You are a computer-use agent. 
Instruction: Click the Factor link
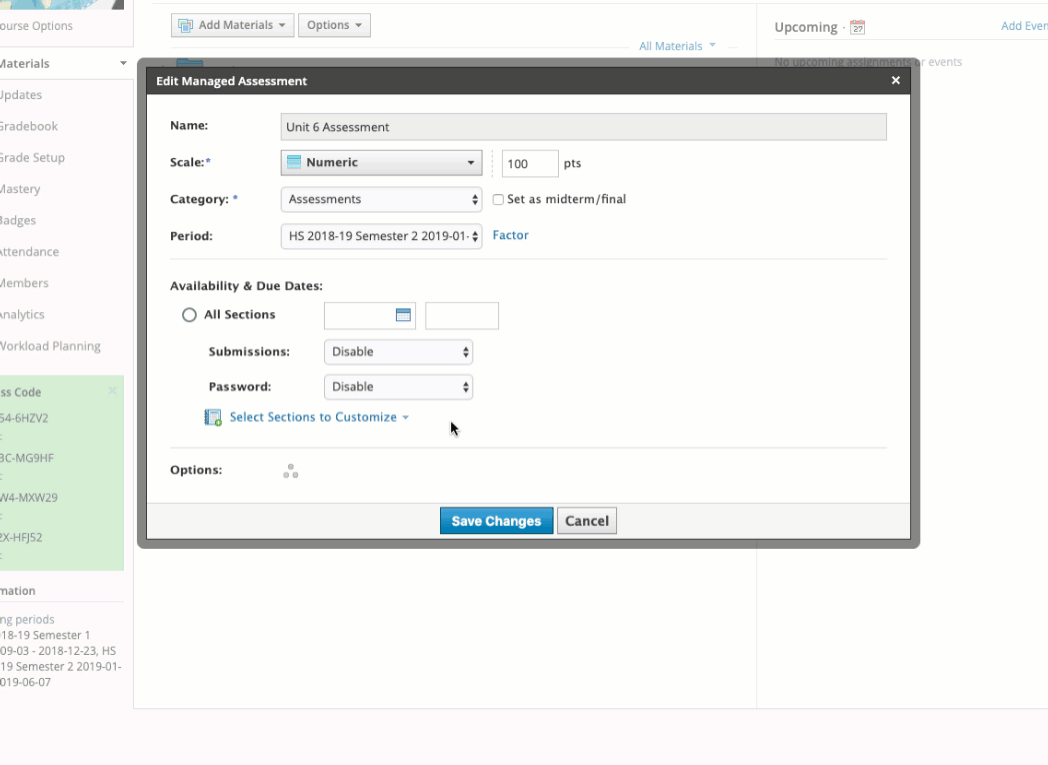pyautogui.click(x=510, y=236)
